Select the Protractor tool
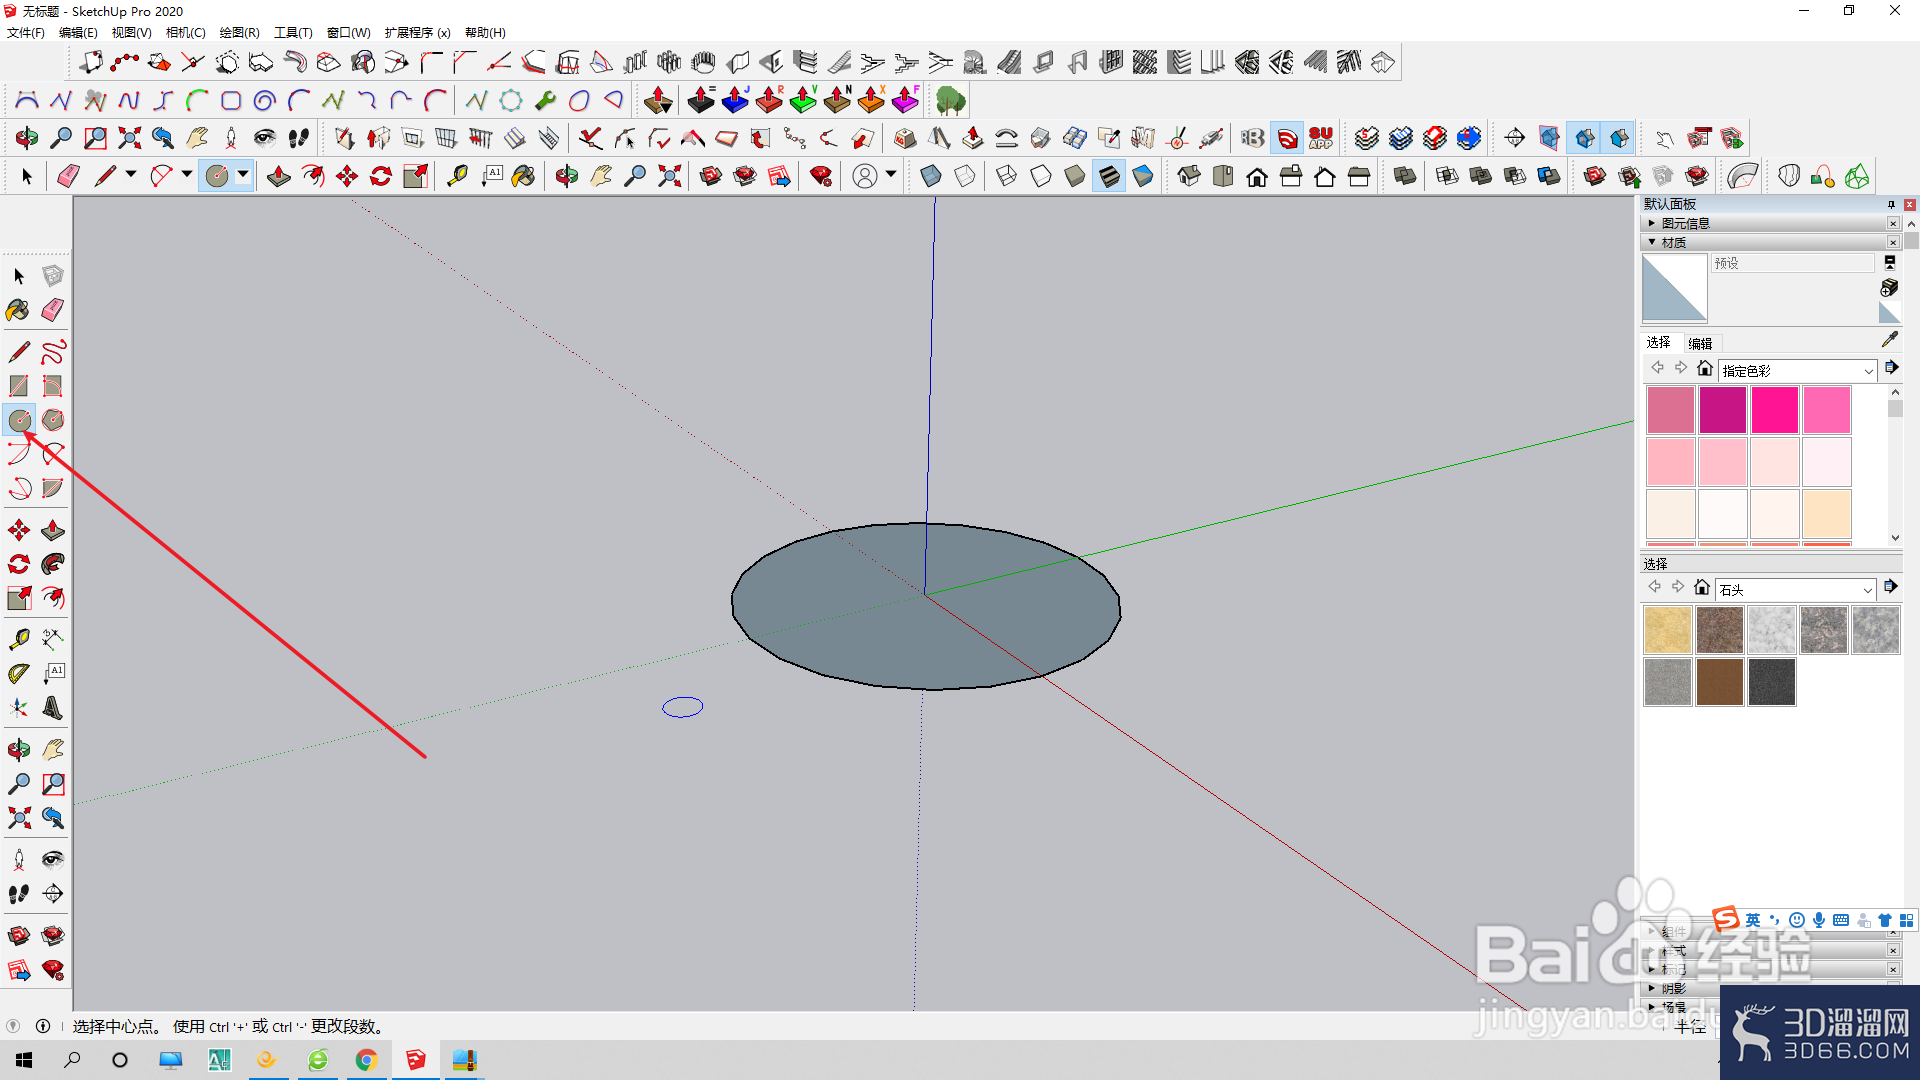The width and height of the screenshot is (1920, 1080). tap(19, 674)
